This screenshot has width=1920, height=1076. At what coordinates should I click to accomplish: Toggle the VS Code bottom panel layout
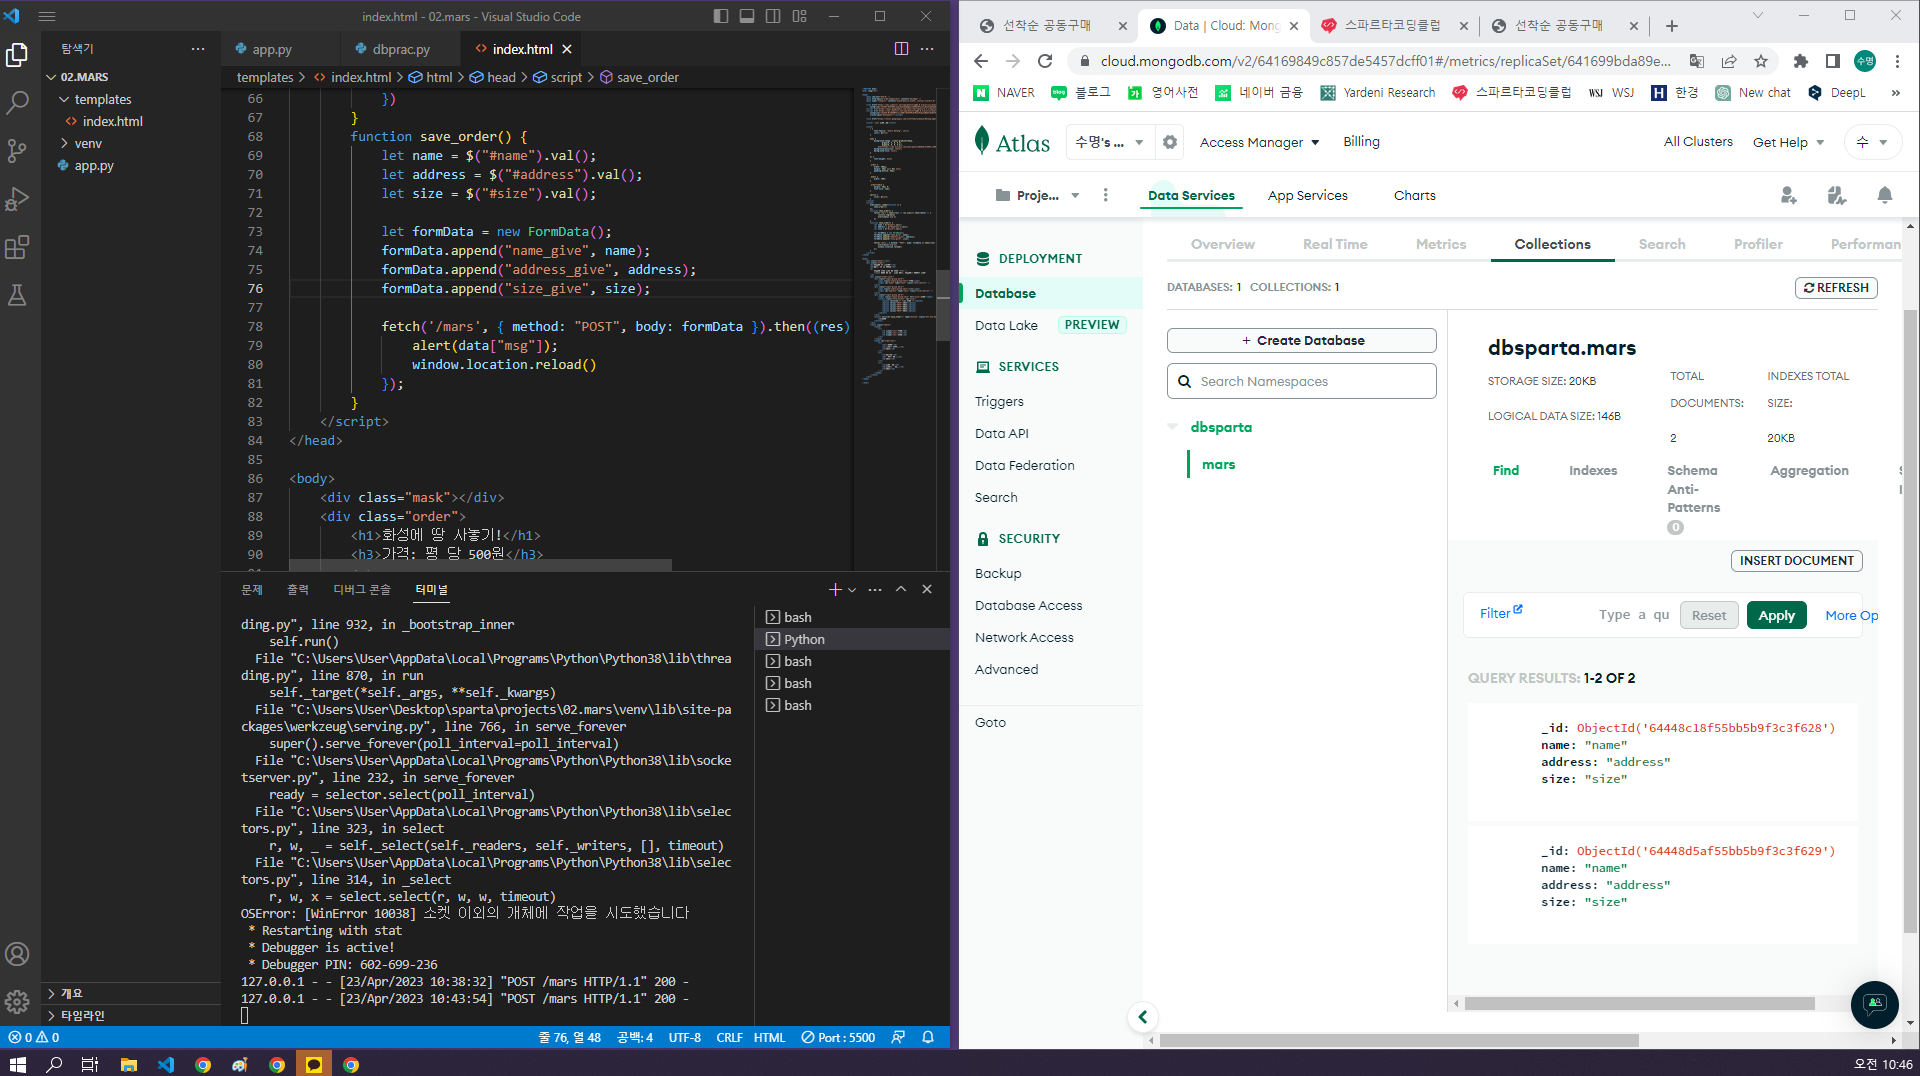747,16
